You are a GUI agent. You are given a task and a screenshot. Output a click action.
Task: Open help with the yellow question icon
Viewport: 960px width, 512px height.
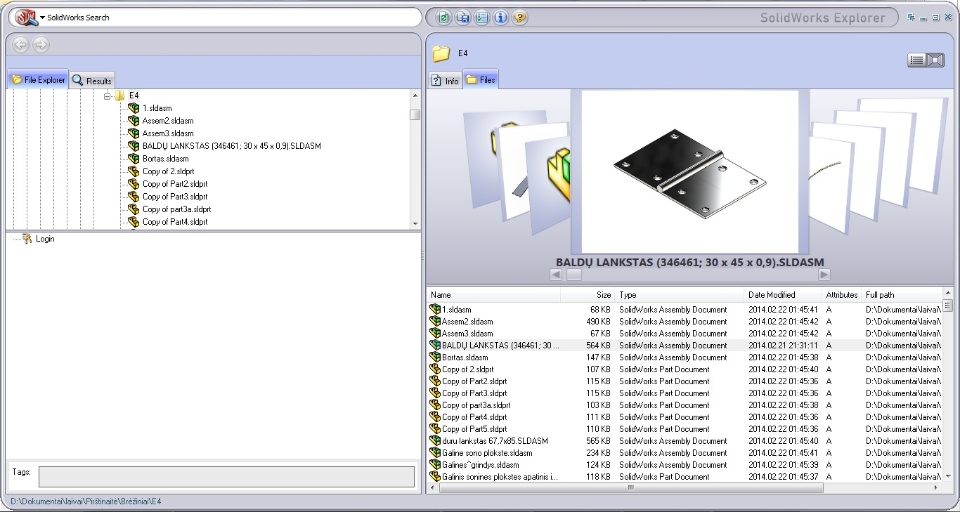point(520,18)
